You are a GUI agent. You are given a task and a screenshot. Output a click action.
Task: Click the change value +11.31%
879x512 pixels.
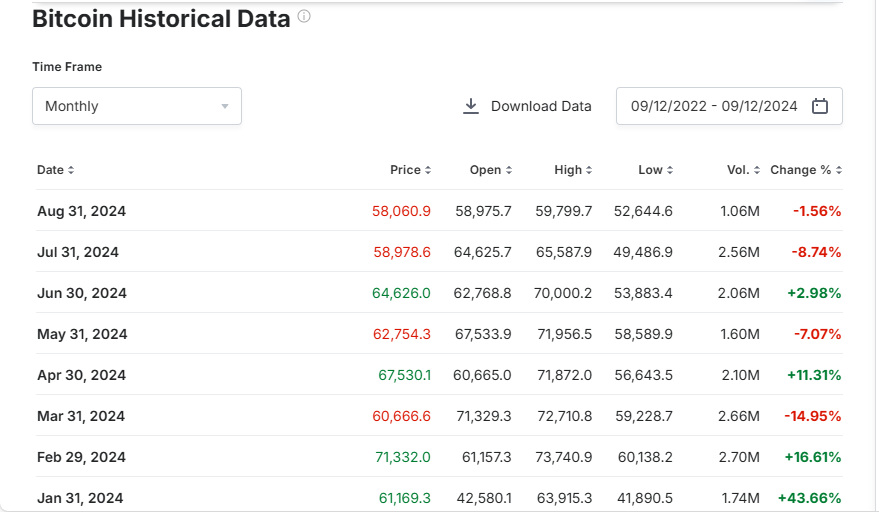pos(814,375)
